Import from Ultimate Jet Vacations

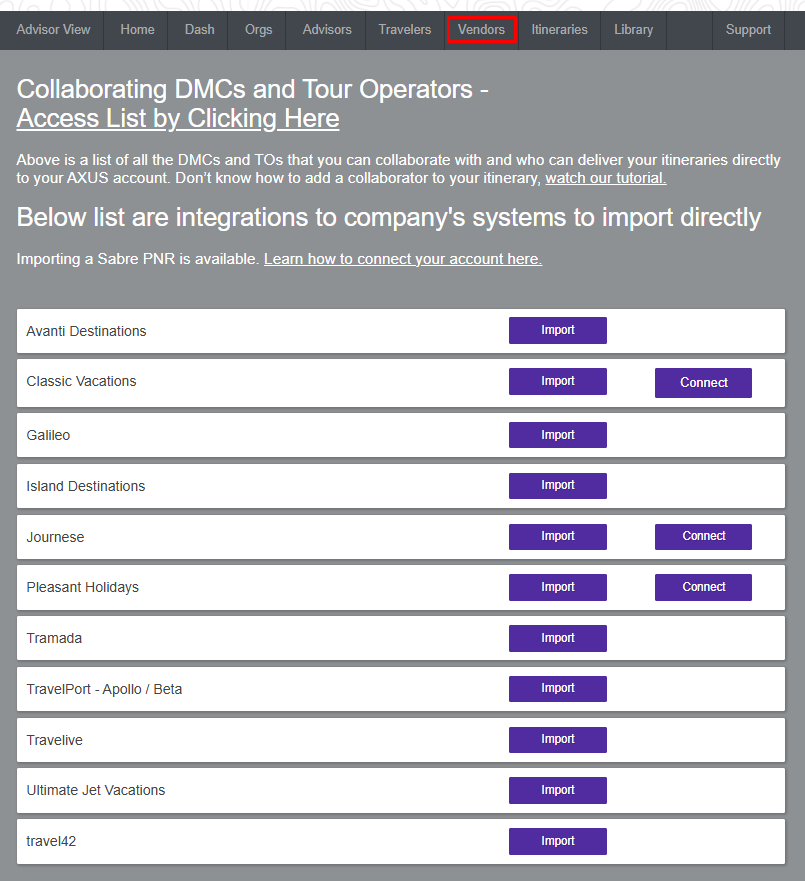pyautogui.click(x=557, y=790)
